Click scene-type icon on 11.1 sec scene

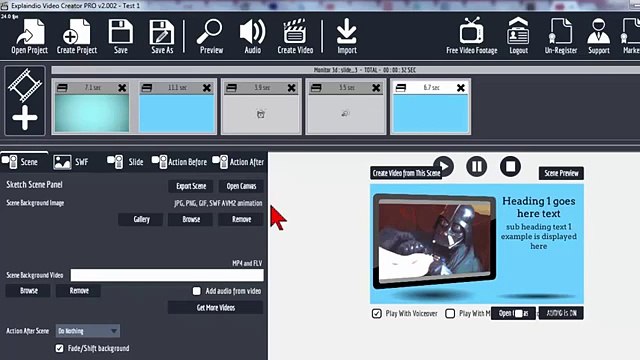pyautogui.click(x=147, y=88)
